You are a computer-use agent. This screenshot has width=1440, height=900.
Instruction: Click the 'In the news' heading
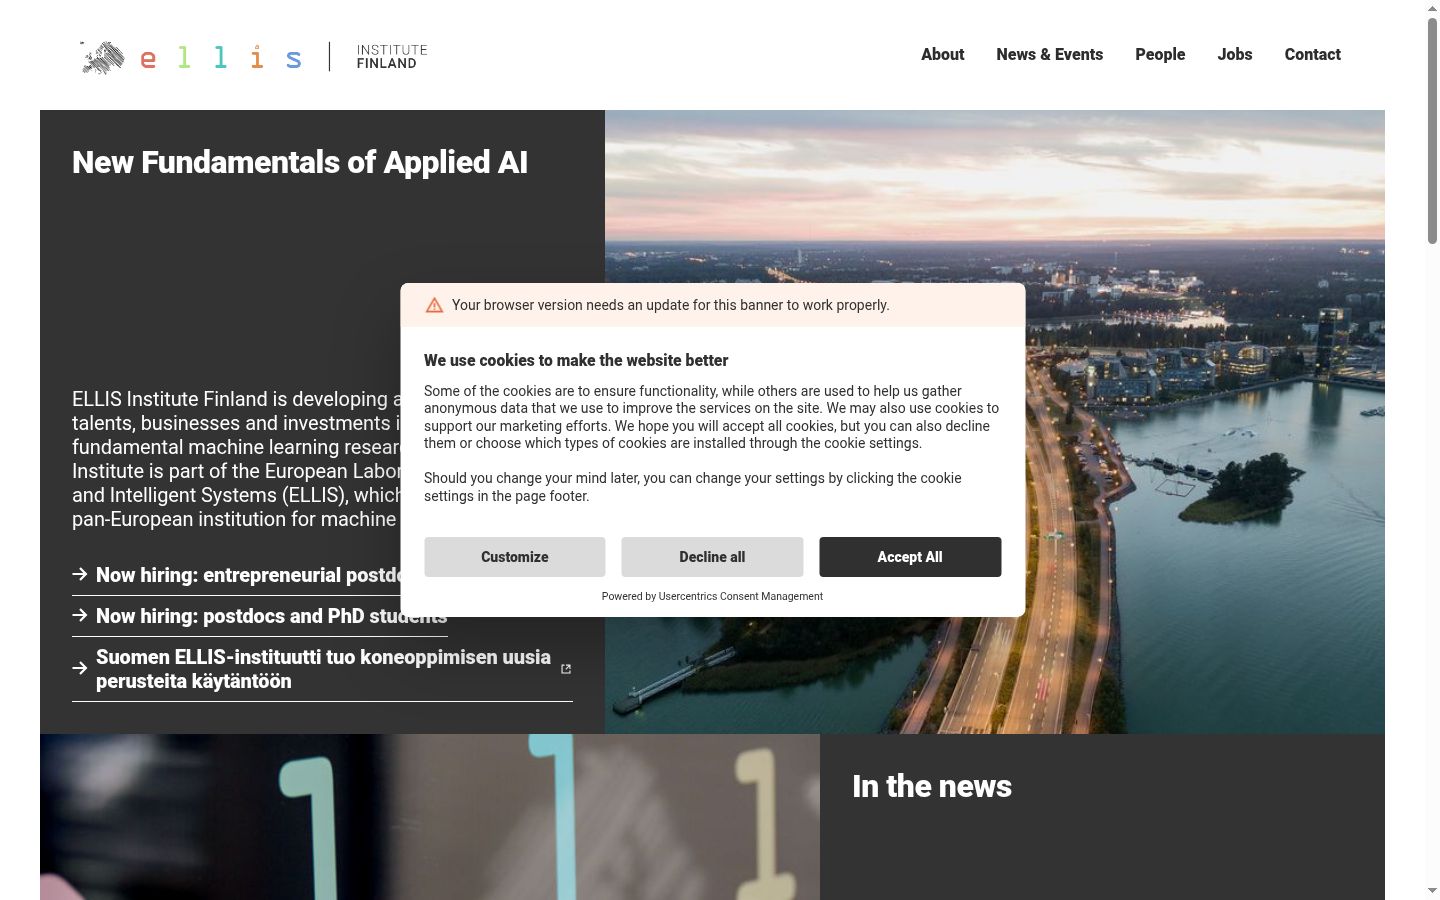(x=932, y=786)
